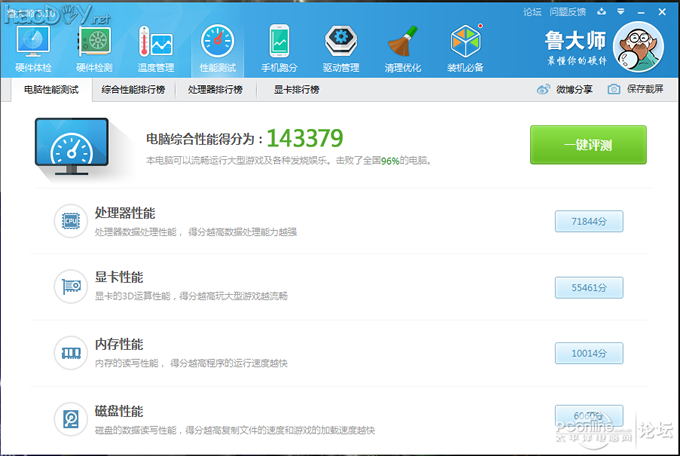Viewport: 680px width, 456px height.
Task: Open 温度管理 temperature management
Action: pyautogui.click(x=155, y=45)
